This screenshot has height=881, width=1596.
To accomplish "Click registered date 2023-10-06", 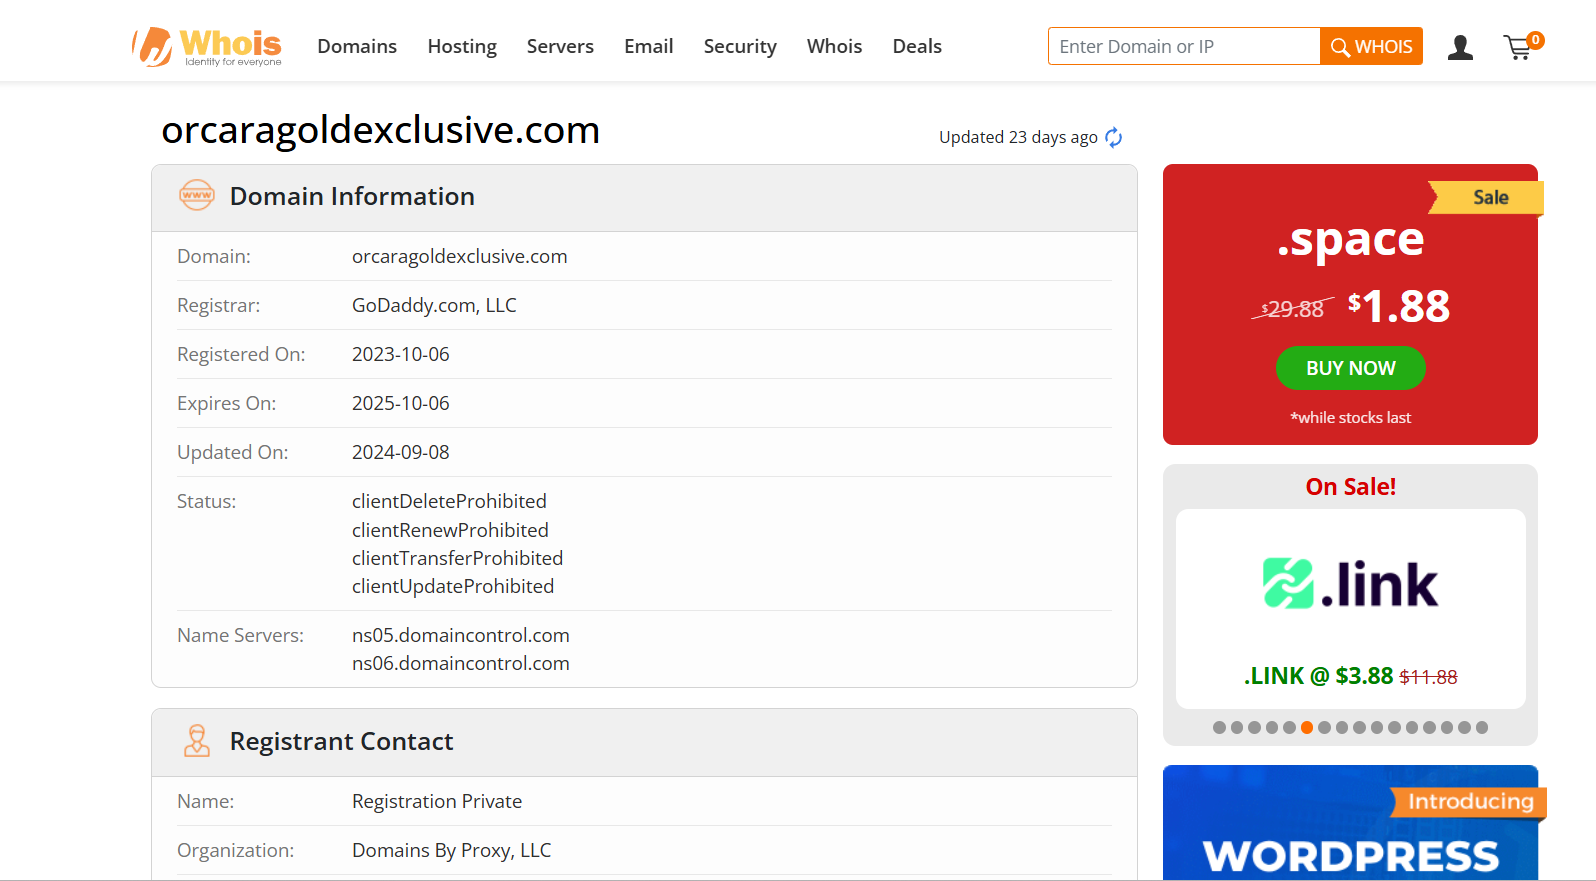I will pyautogui.click(x=400, y=354).
